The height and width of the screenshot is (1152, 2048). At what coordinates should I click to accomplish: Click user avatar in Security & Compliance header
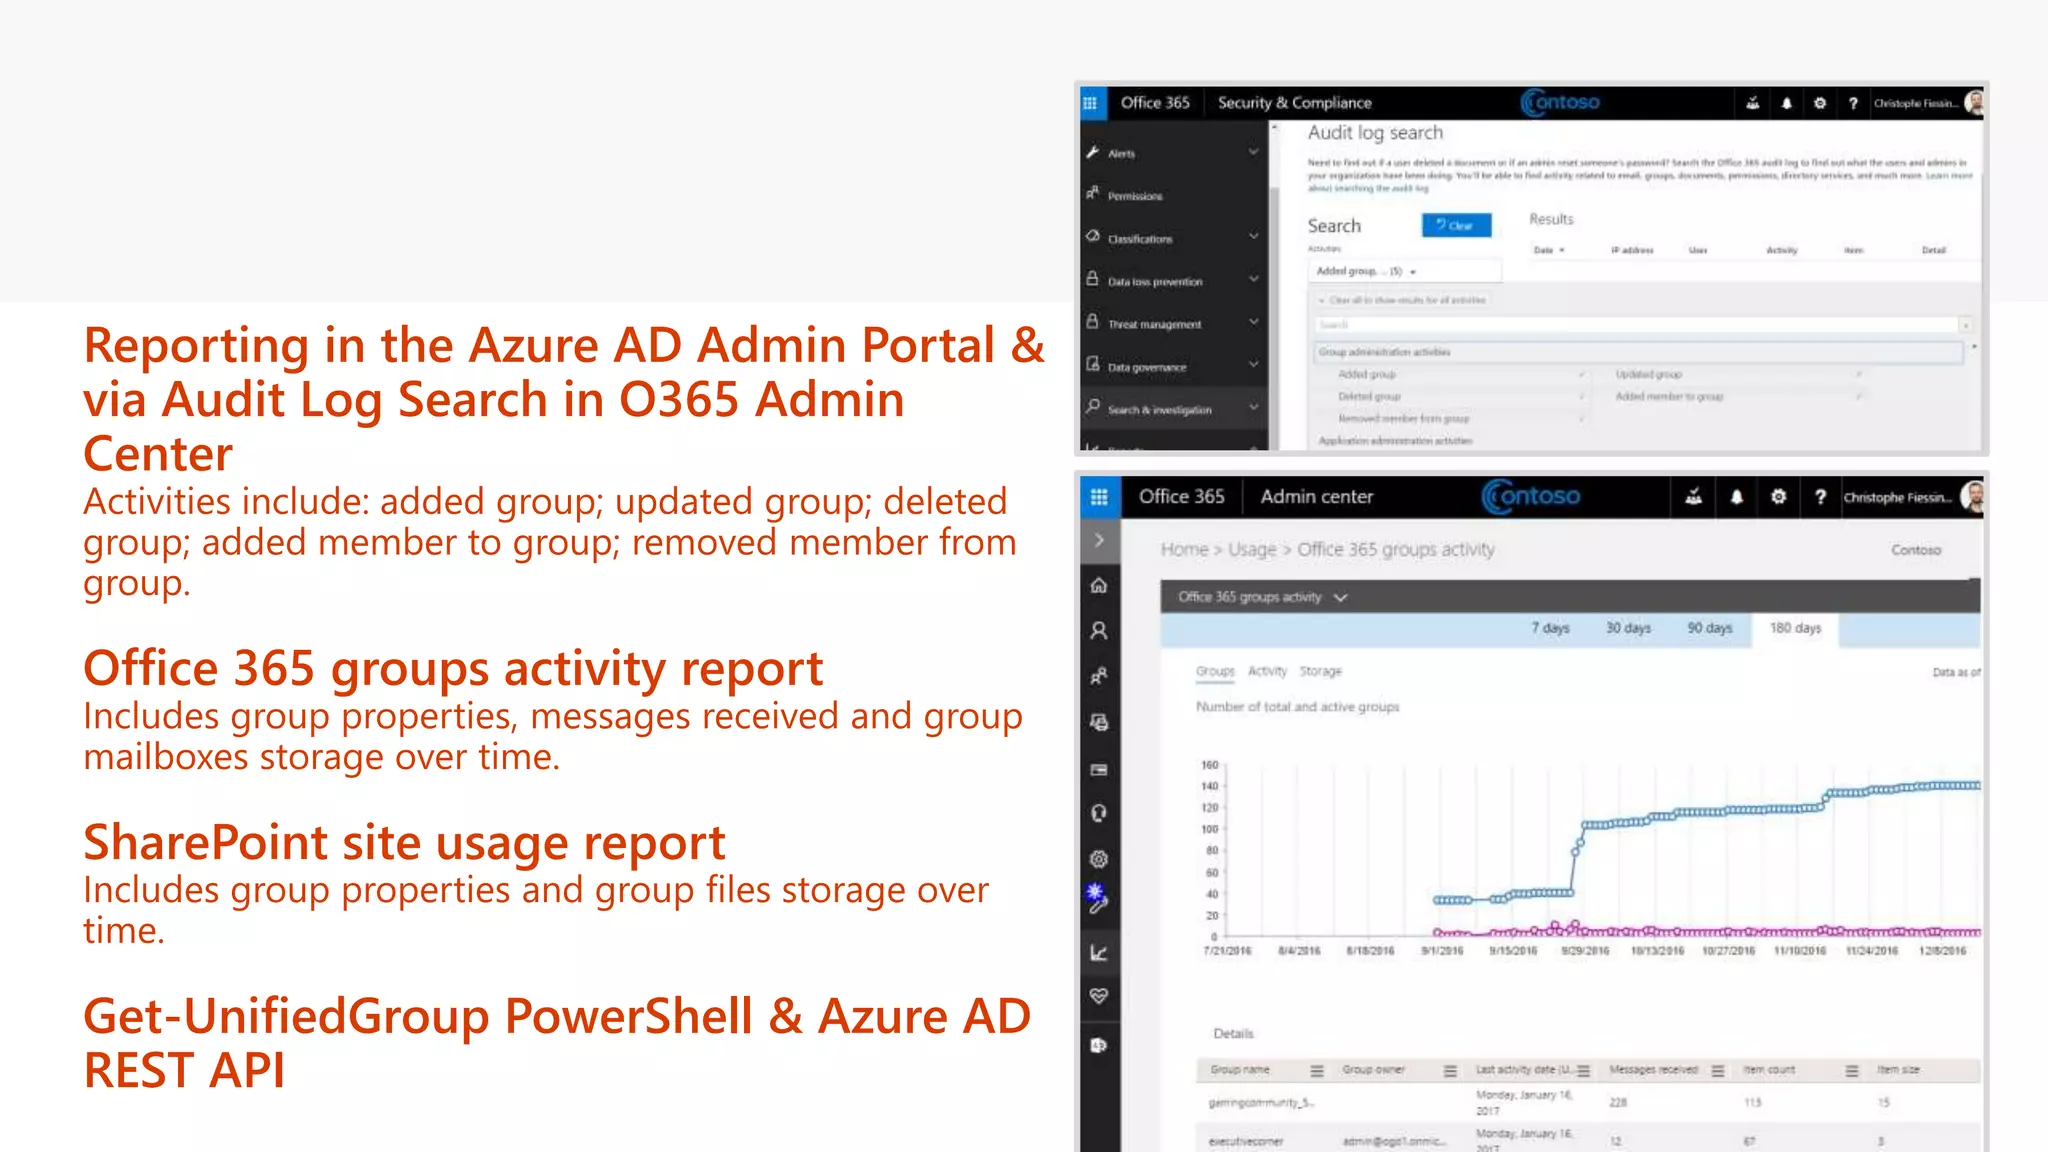click(x=1974, y=102)
